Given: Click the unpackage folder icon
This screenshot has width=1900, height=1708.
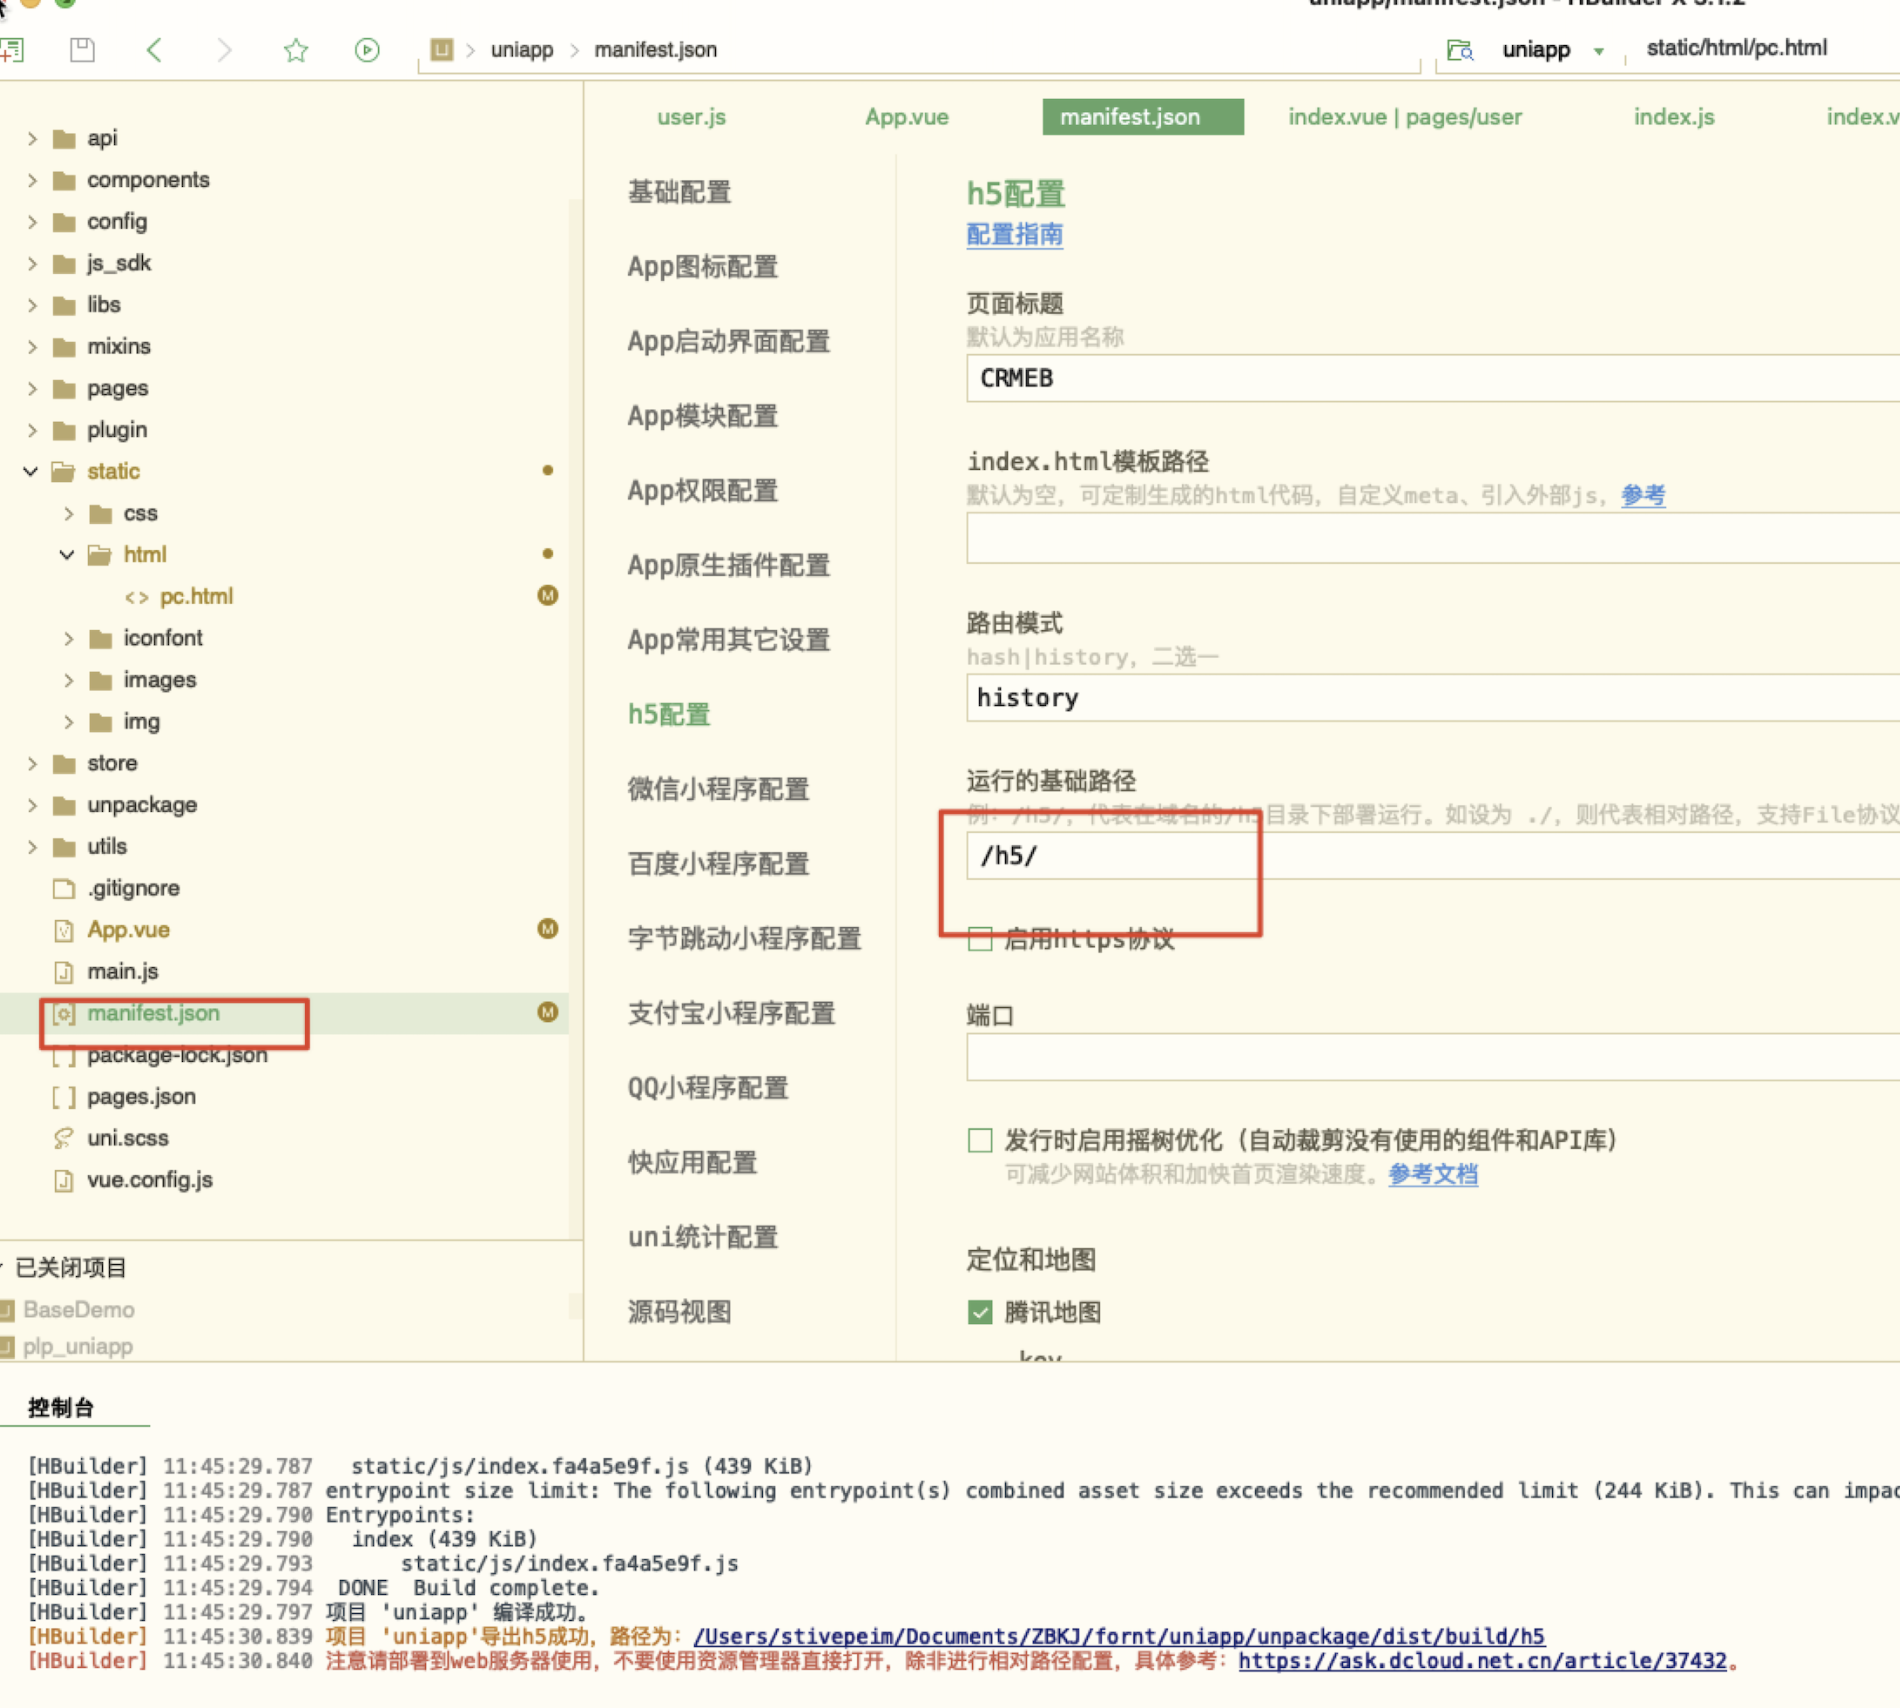Looking at the screenshot, I should [64, 805].
